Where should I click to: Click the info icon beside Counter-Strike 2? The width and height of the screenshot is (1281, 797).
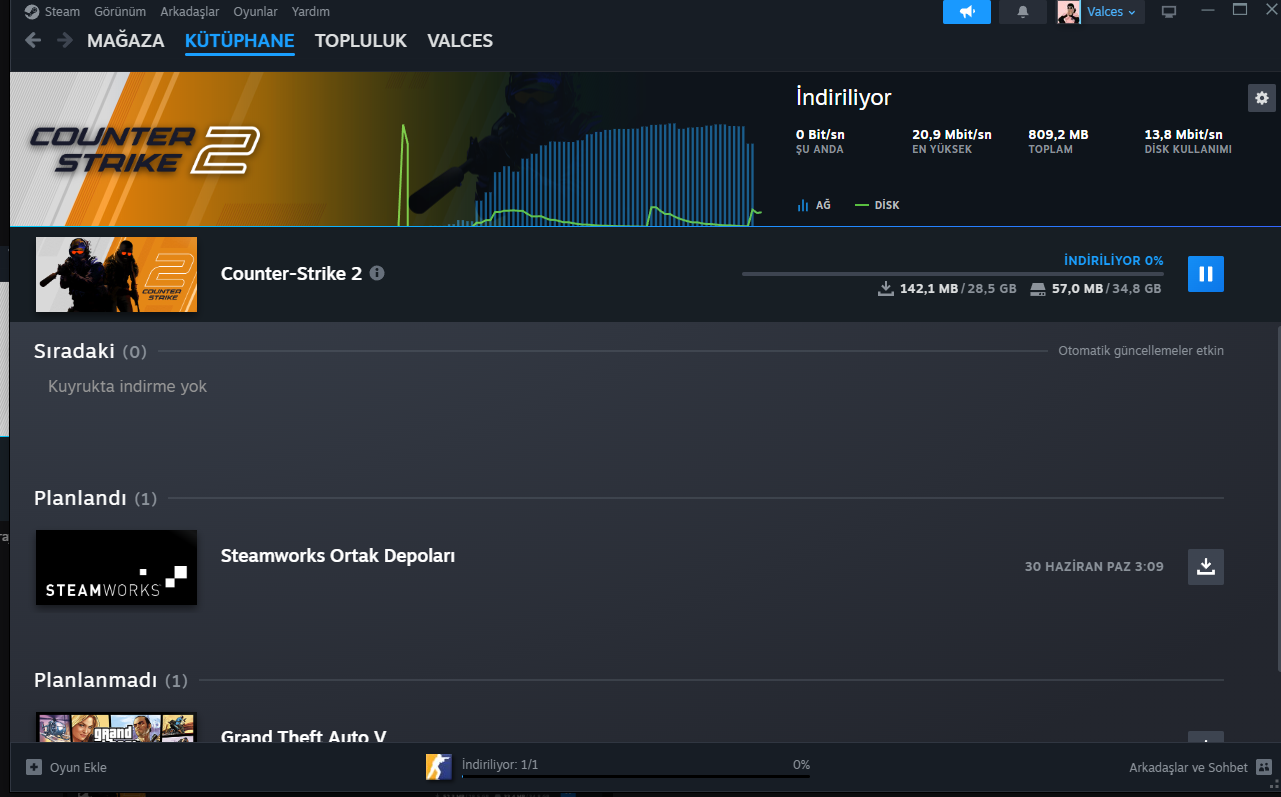coord(377,273)
